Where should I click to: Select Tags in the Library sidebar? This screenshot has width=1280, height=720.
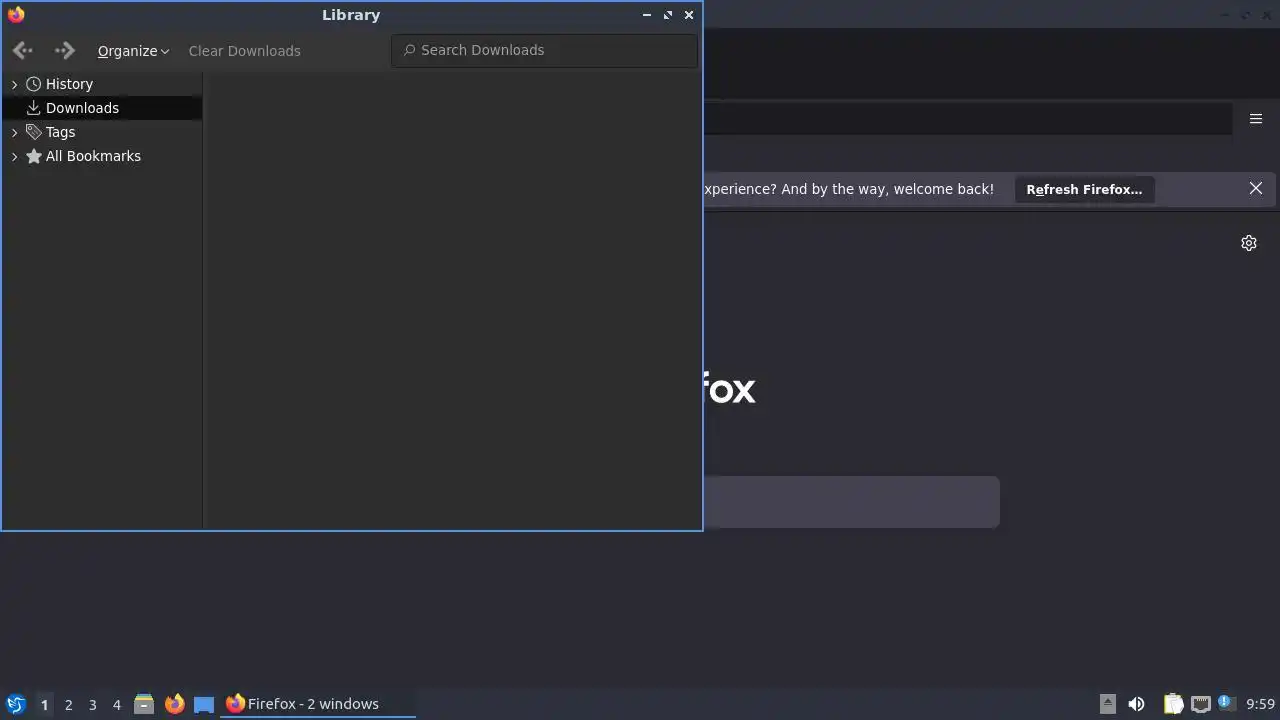(102, 132)
